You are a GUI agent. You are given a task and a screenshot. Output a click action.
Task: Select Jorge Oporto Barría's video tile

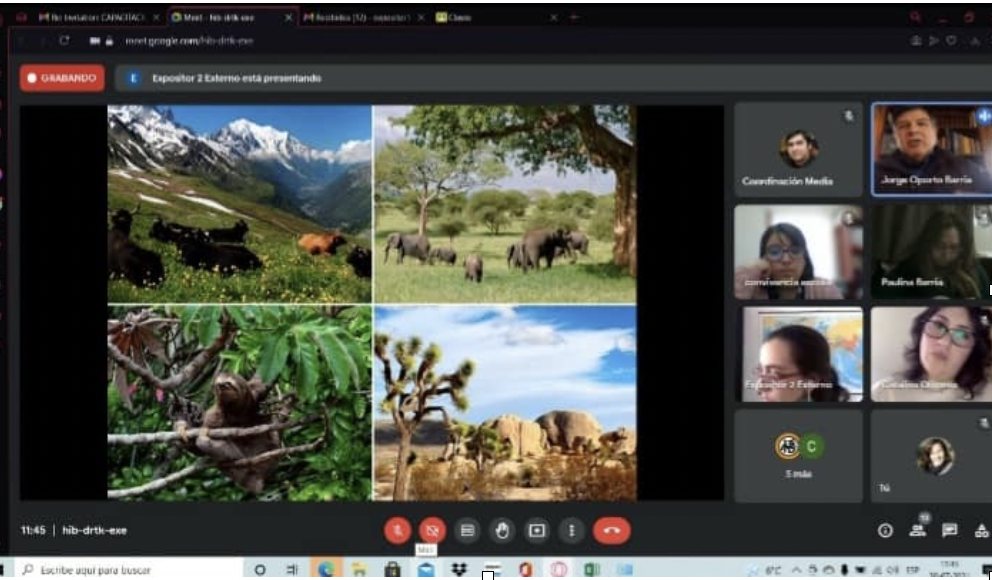click(929, 149)
